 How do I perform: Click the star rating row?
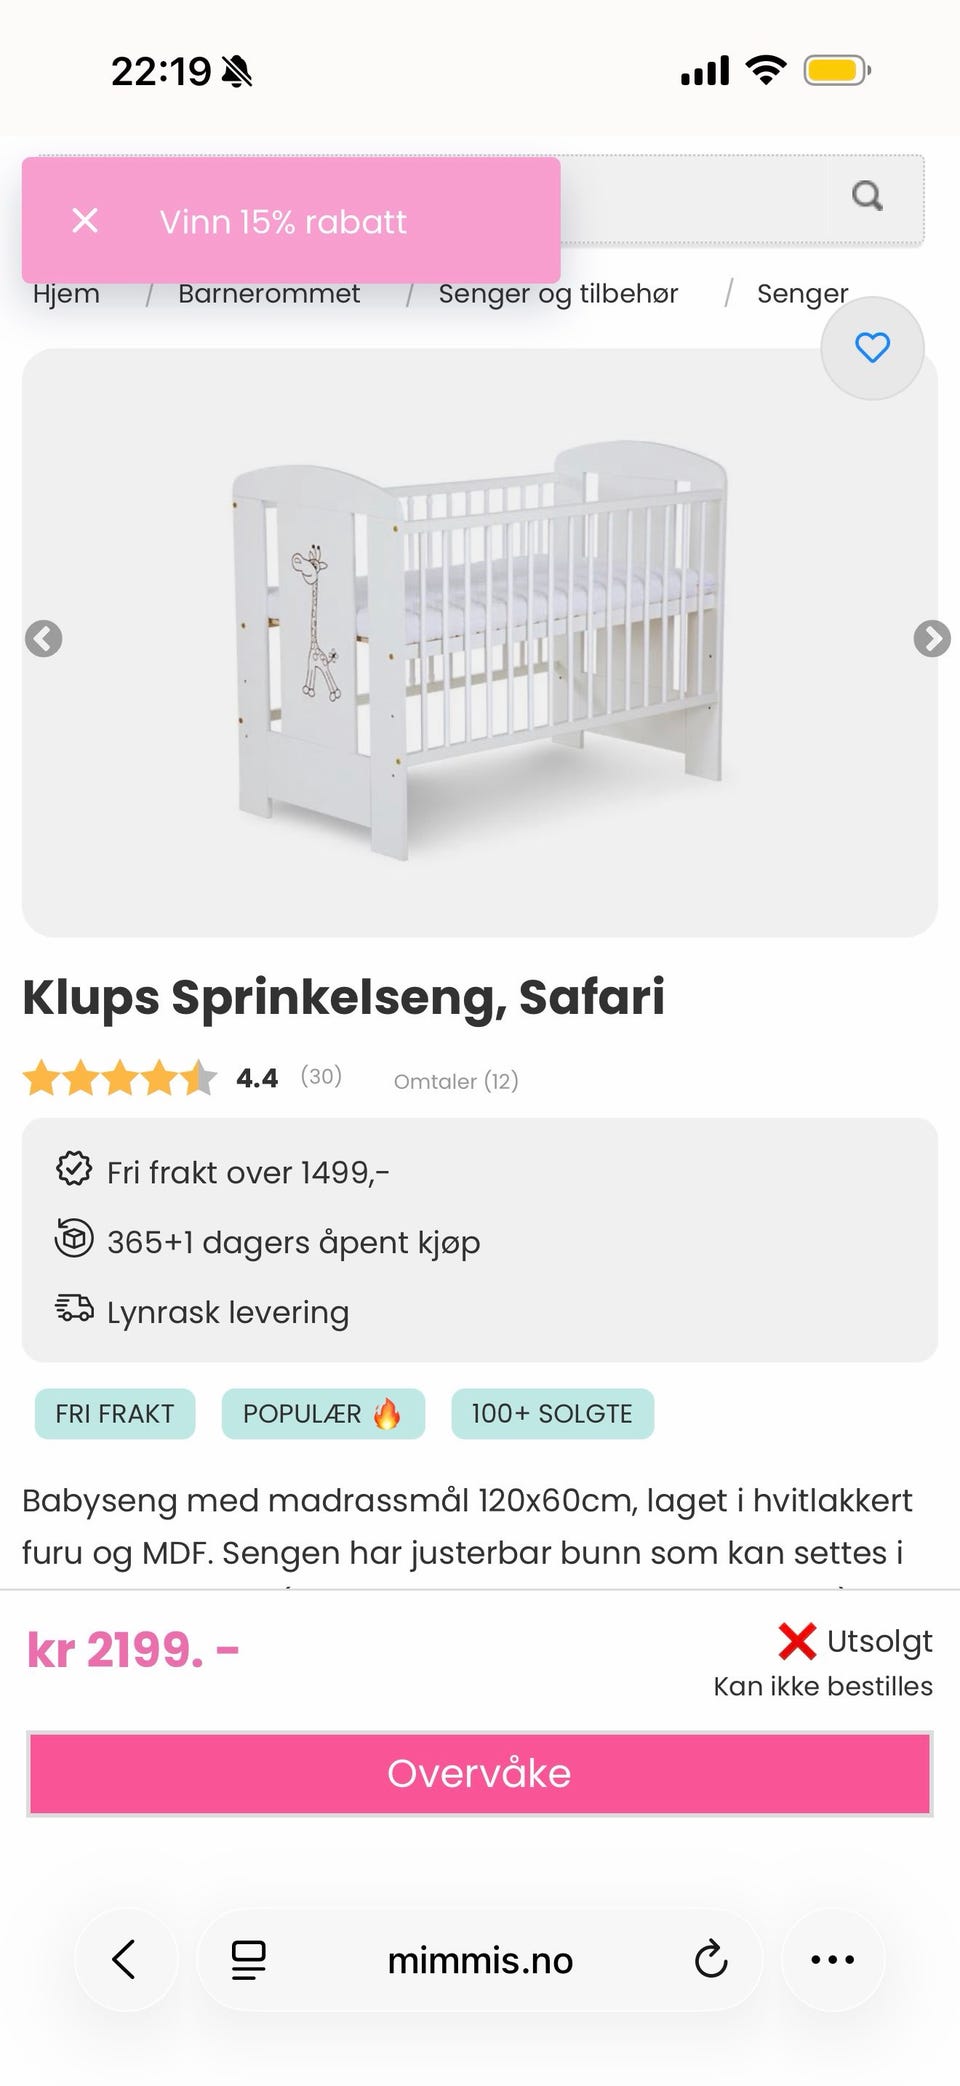pos(120,1079)
